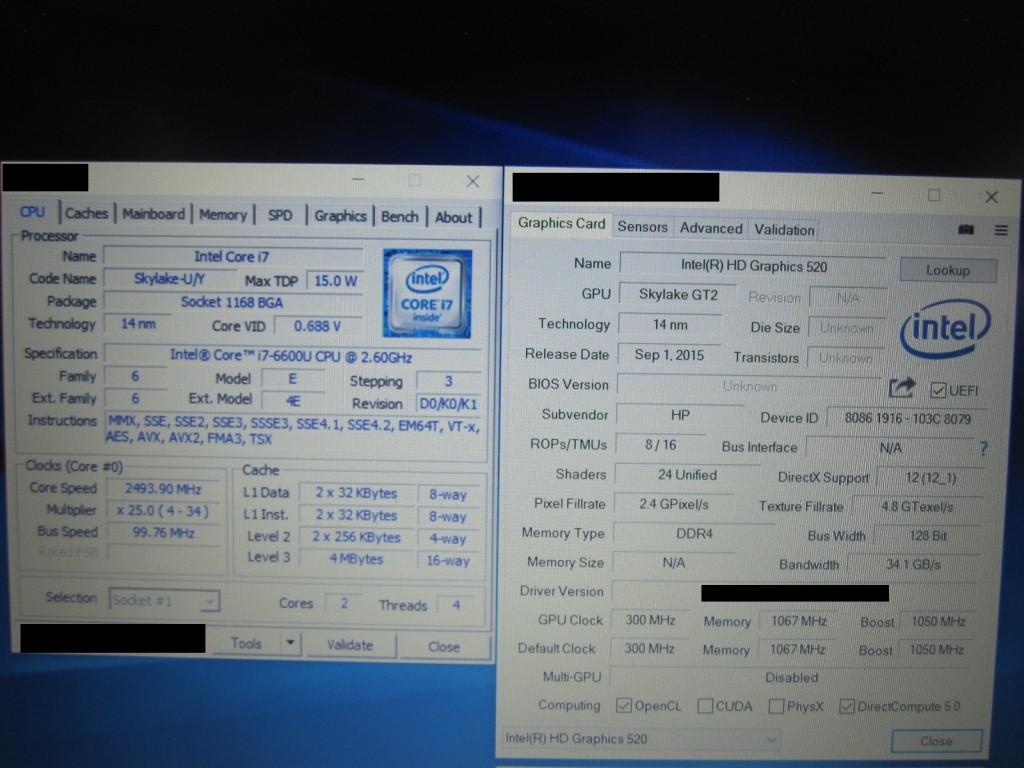The height and width of the screenshot is (768, 1024).
Task: Click the "2493.90 MHz" core speed value
Action: [x=163, y=489]
